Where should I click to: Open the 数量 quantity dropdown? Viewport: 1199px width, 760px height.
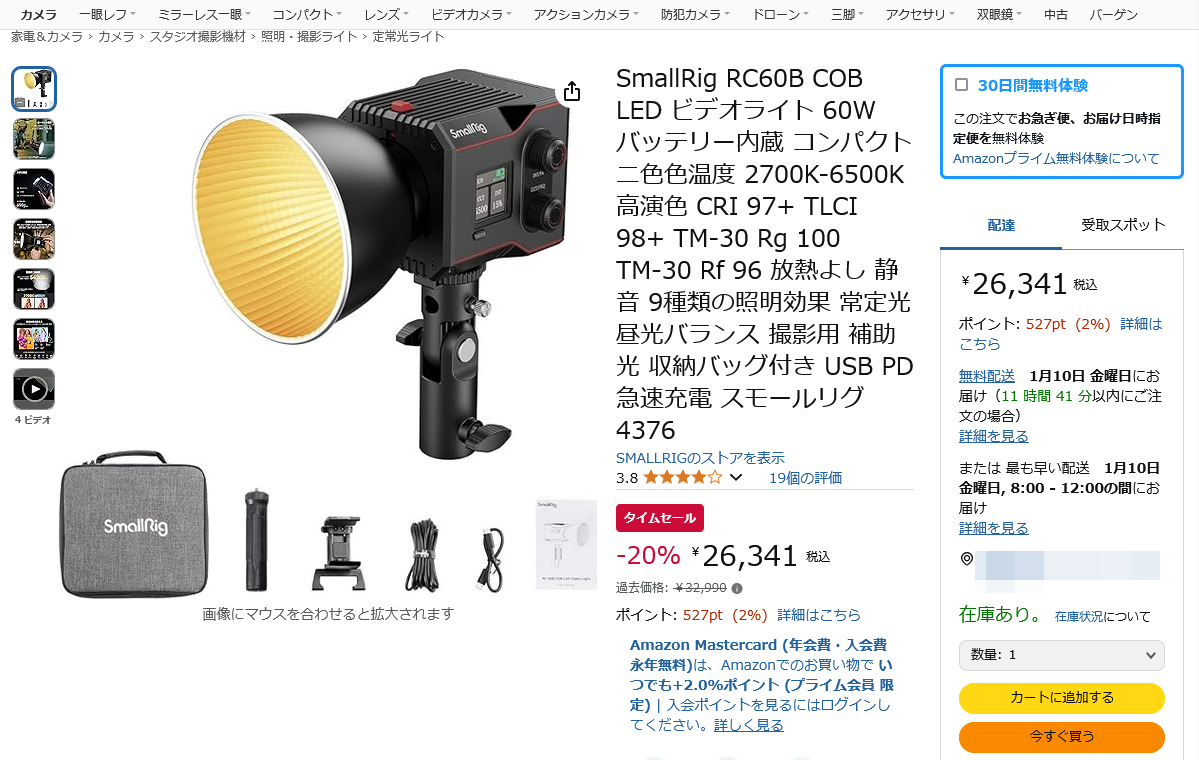(1061, 655)
